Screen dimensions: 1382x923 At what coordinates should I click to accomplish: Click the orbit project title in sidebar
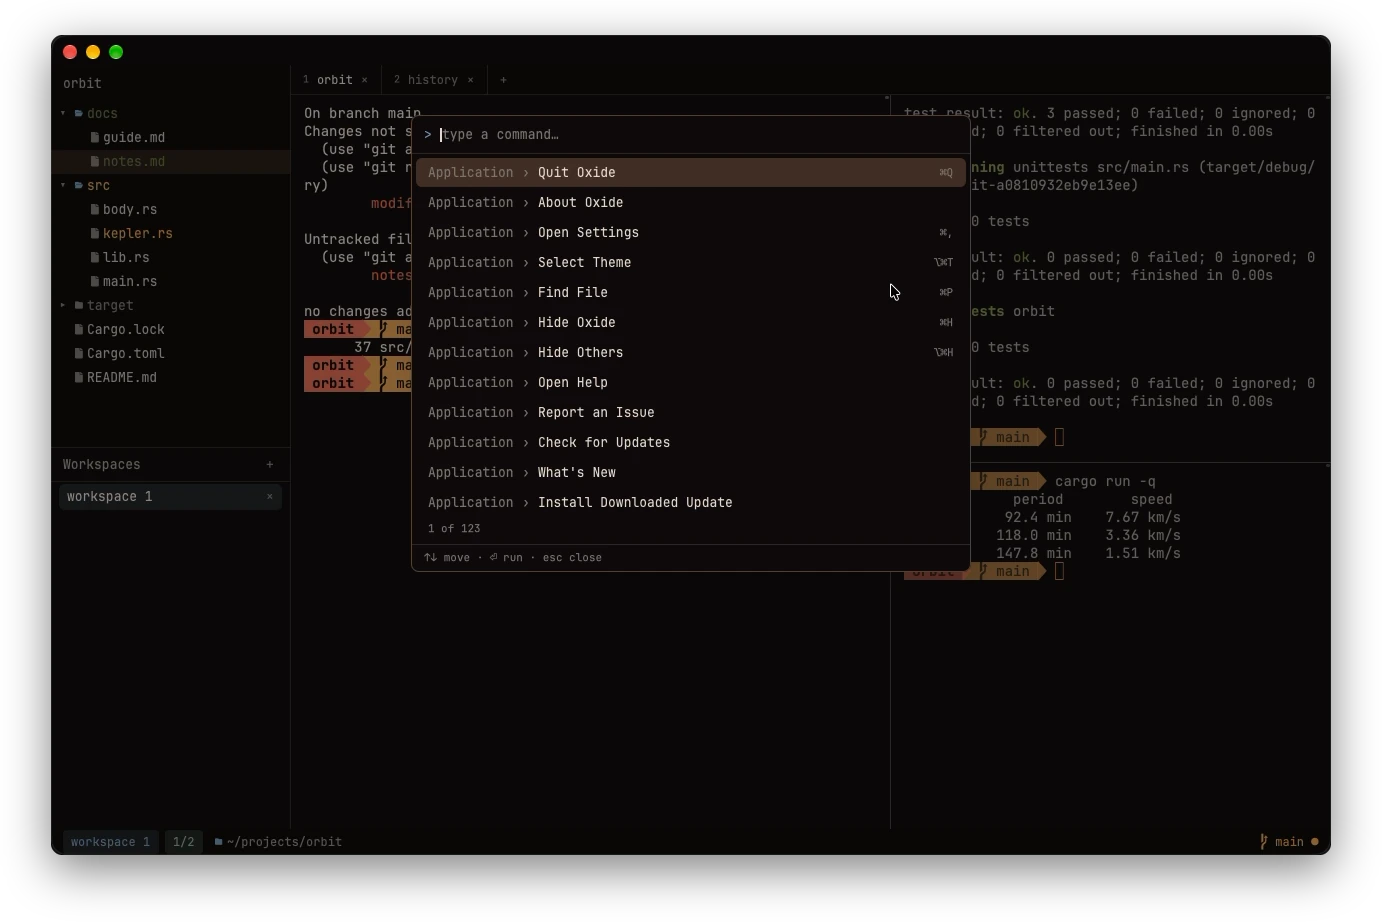point(82,83)
